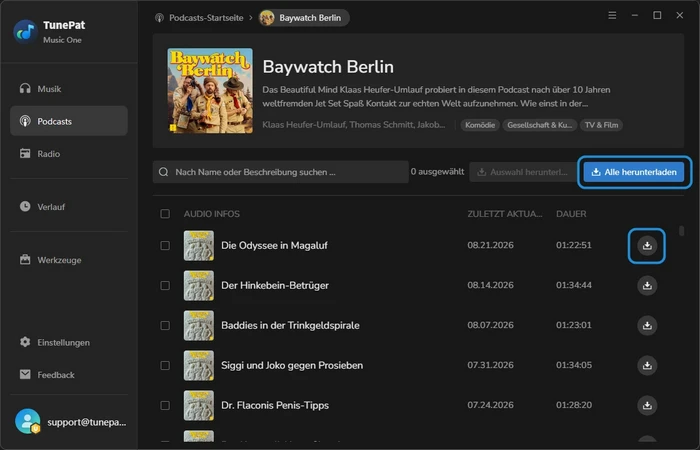Download the episode Der Hinkebein-Betrüger
700x450 pixels.
[x=647, y=285]
